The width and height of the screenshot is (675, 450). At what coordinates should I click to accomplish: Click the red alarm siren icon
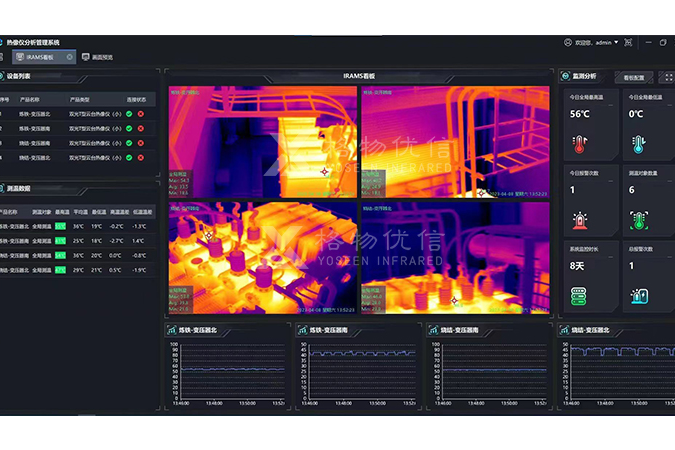point(580,220)
